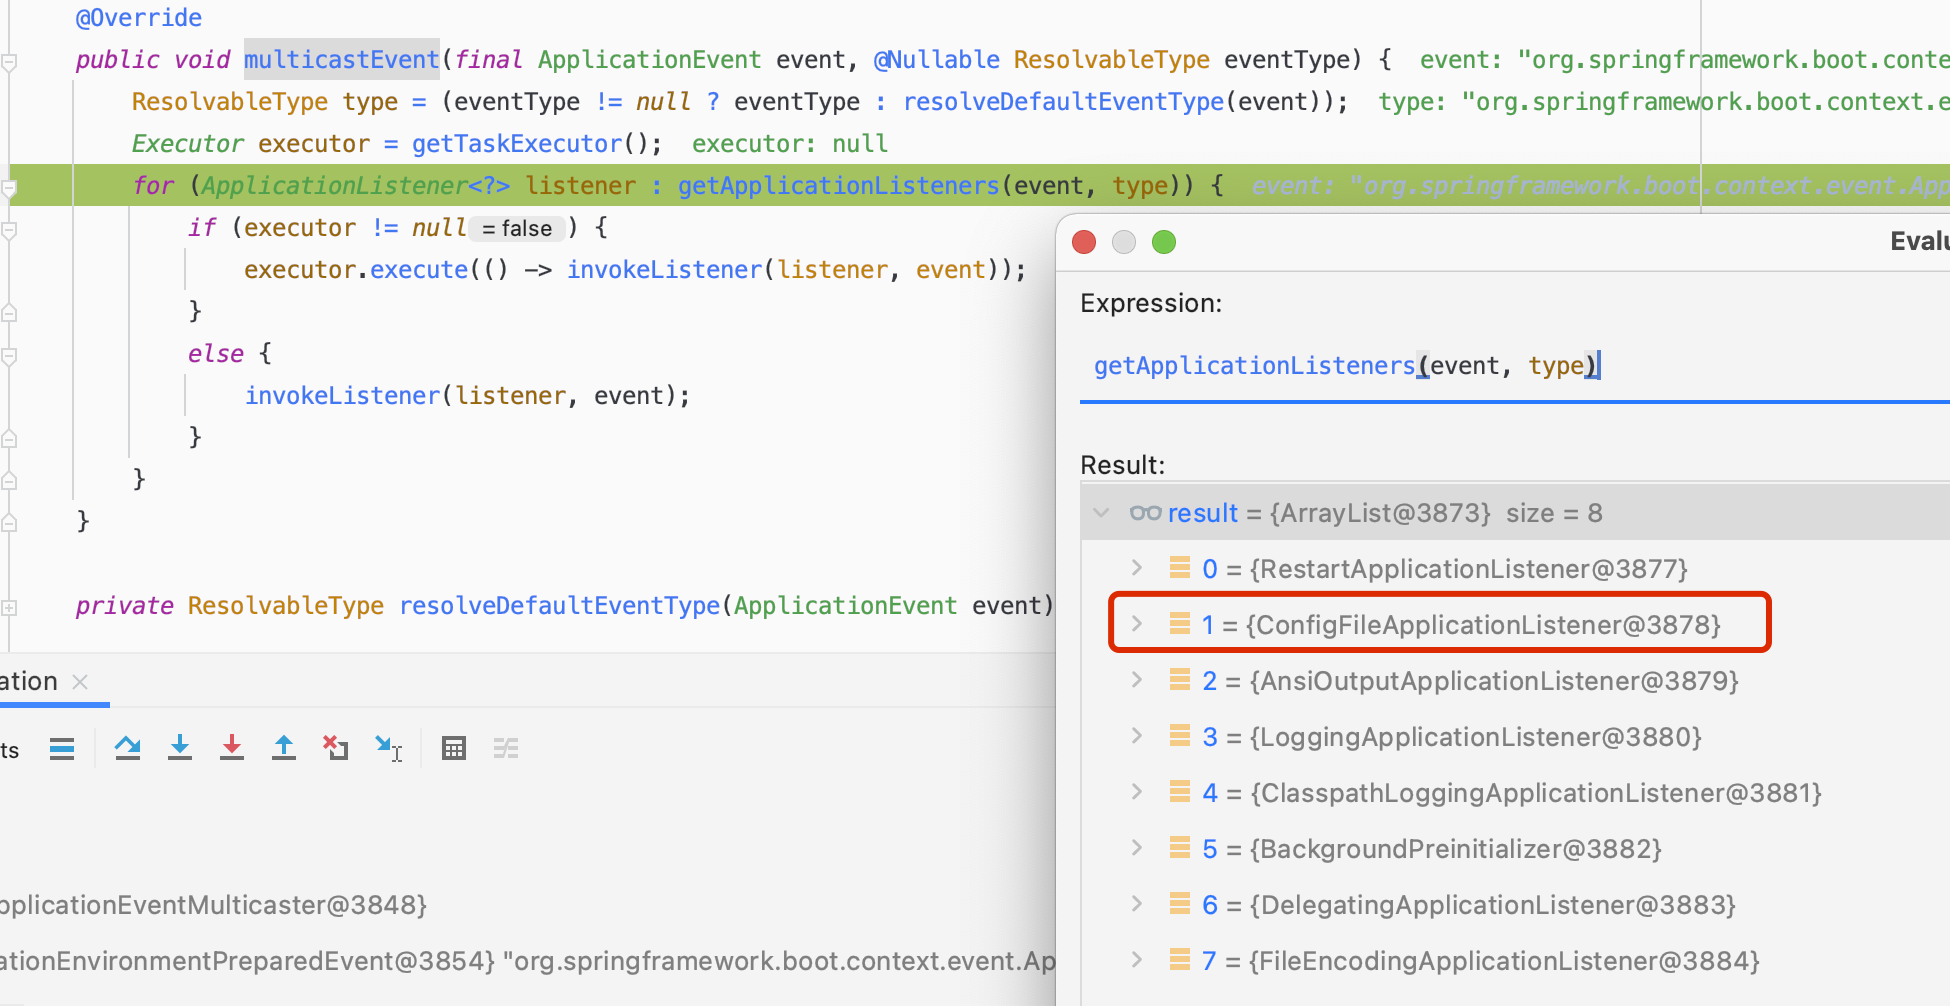Select row 2 AnsiOutputApplicationListener text

click(x=1470, y=681)
